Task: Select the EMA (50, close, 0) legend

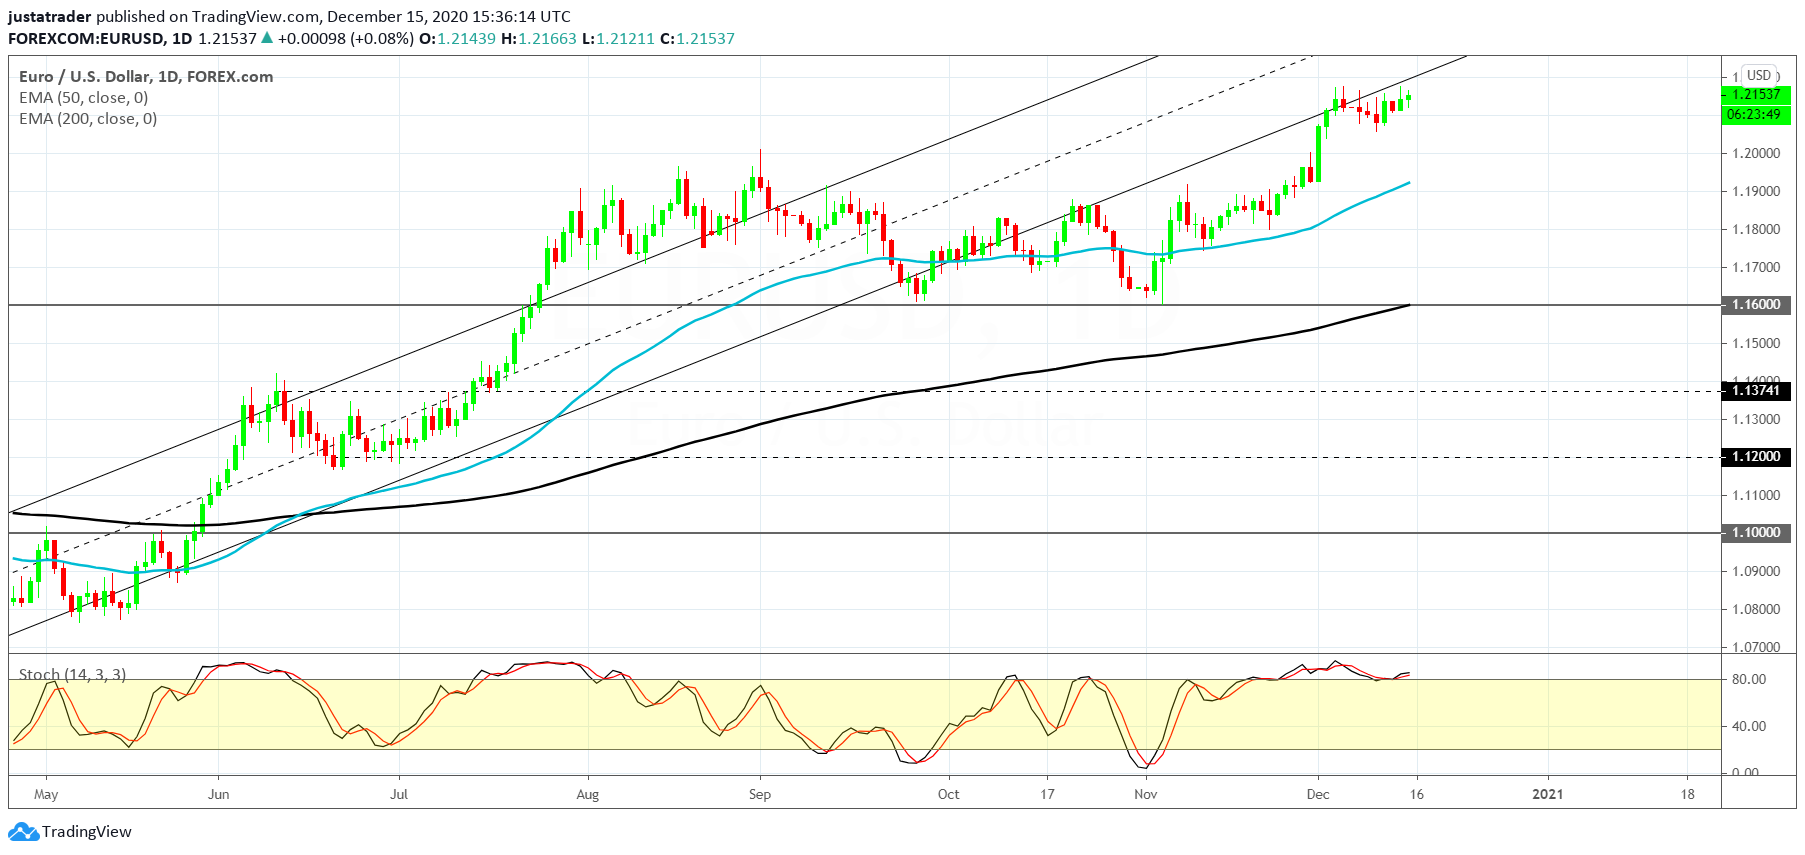Action: 83,98
